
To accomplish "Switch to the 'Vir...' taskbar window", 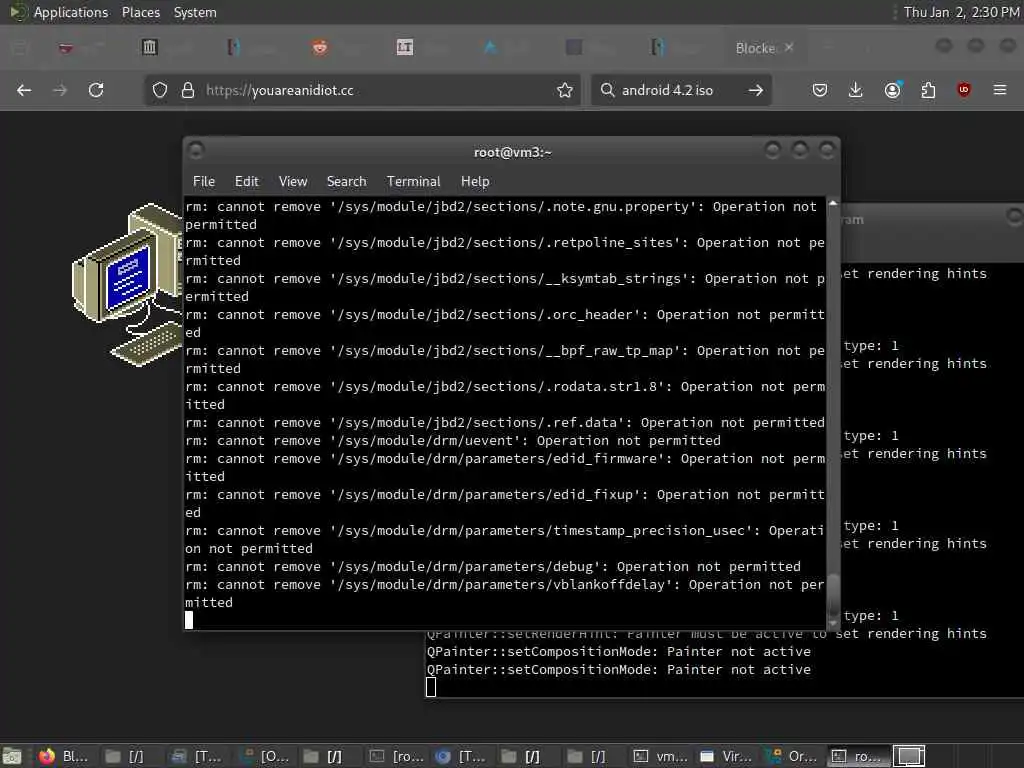I will coord(726,756).
